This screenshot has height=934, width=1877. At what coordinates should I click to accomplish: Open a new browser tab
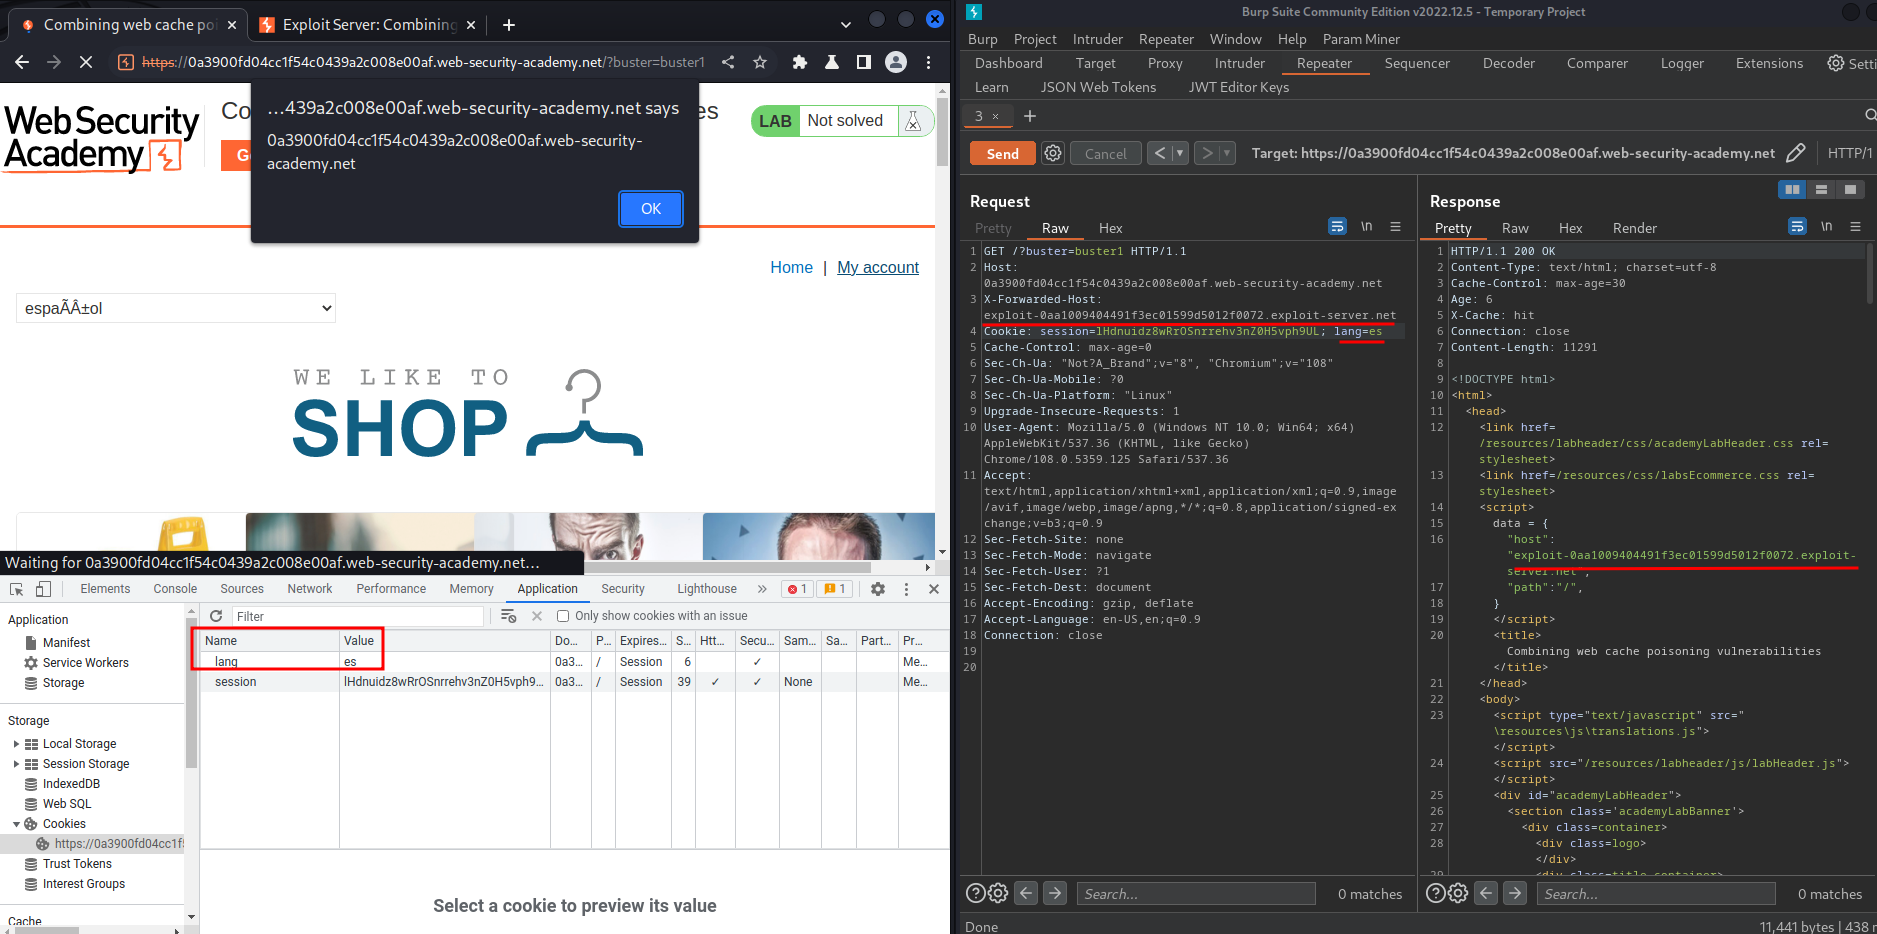(x=509, y=25)
